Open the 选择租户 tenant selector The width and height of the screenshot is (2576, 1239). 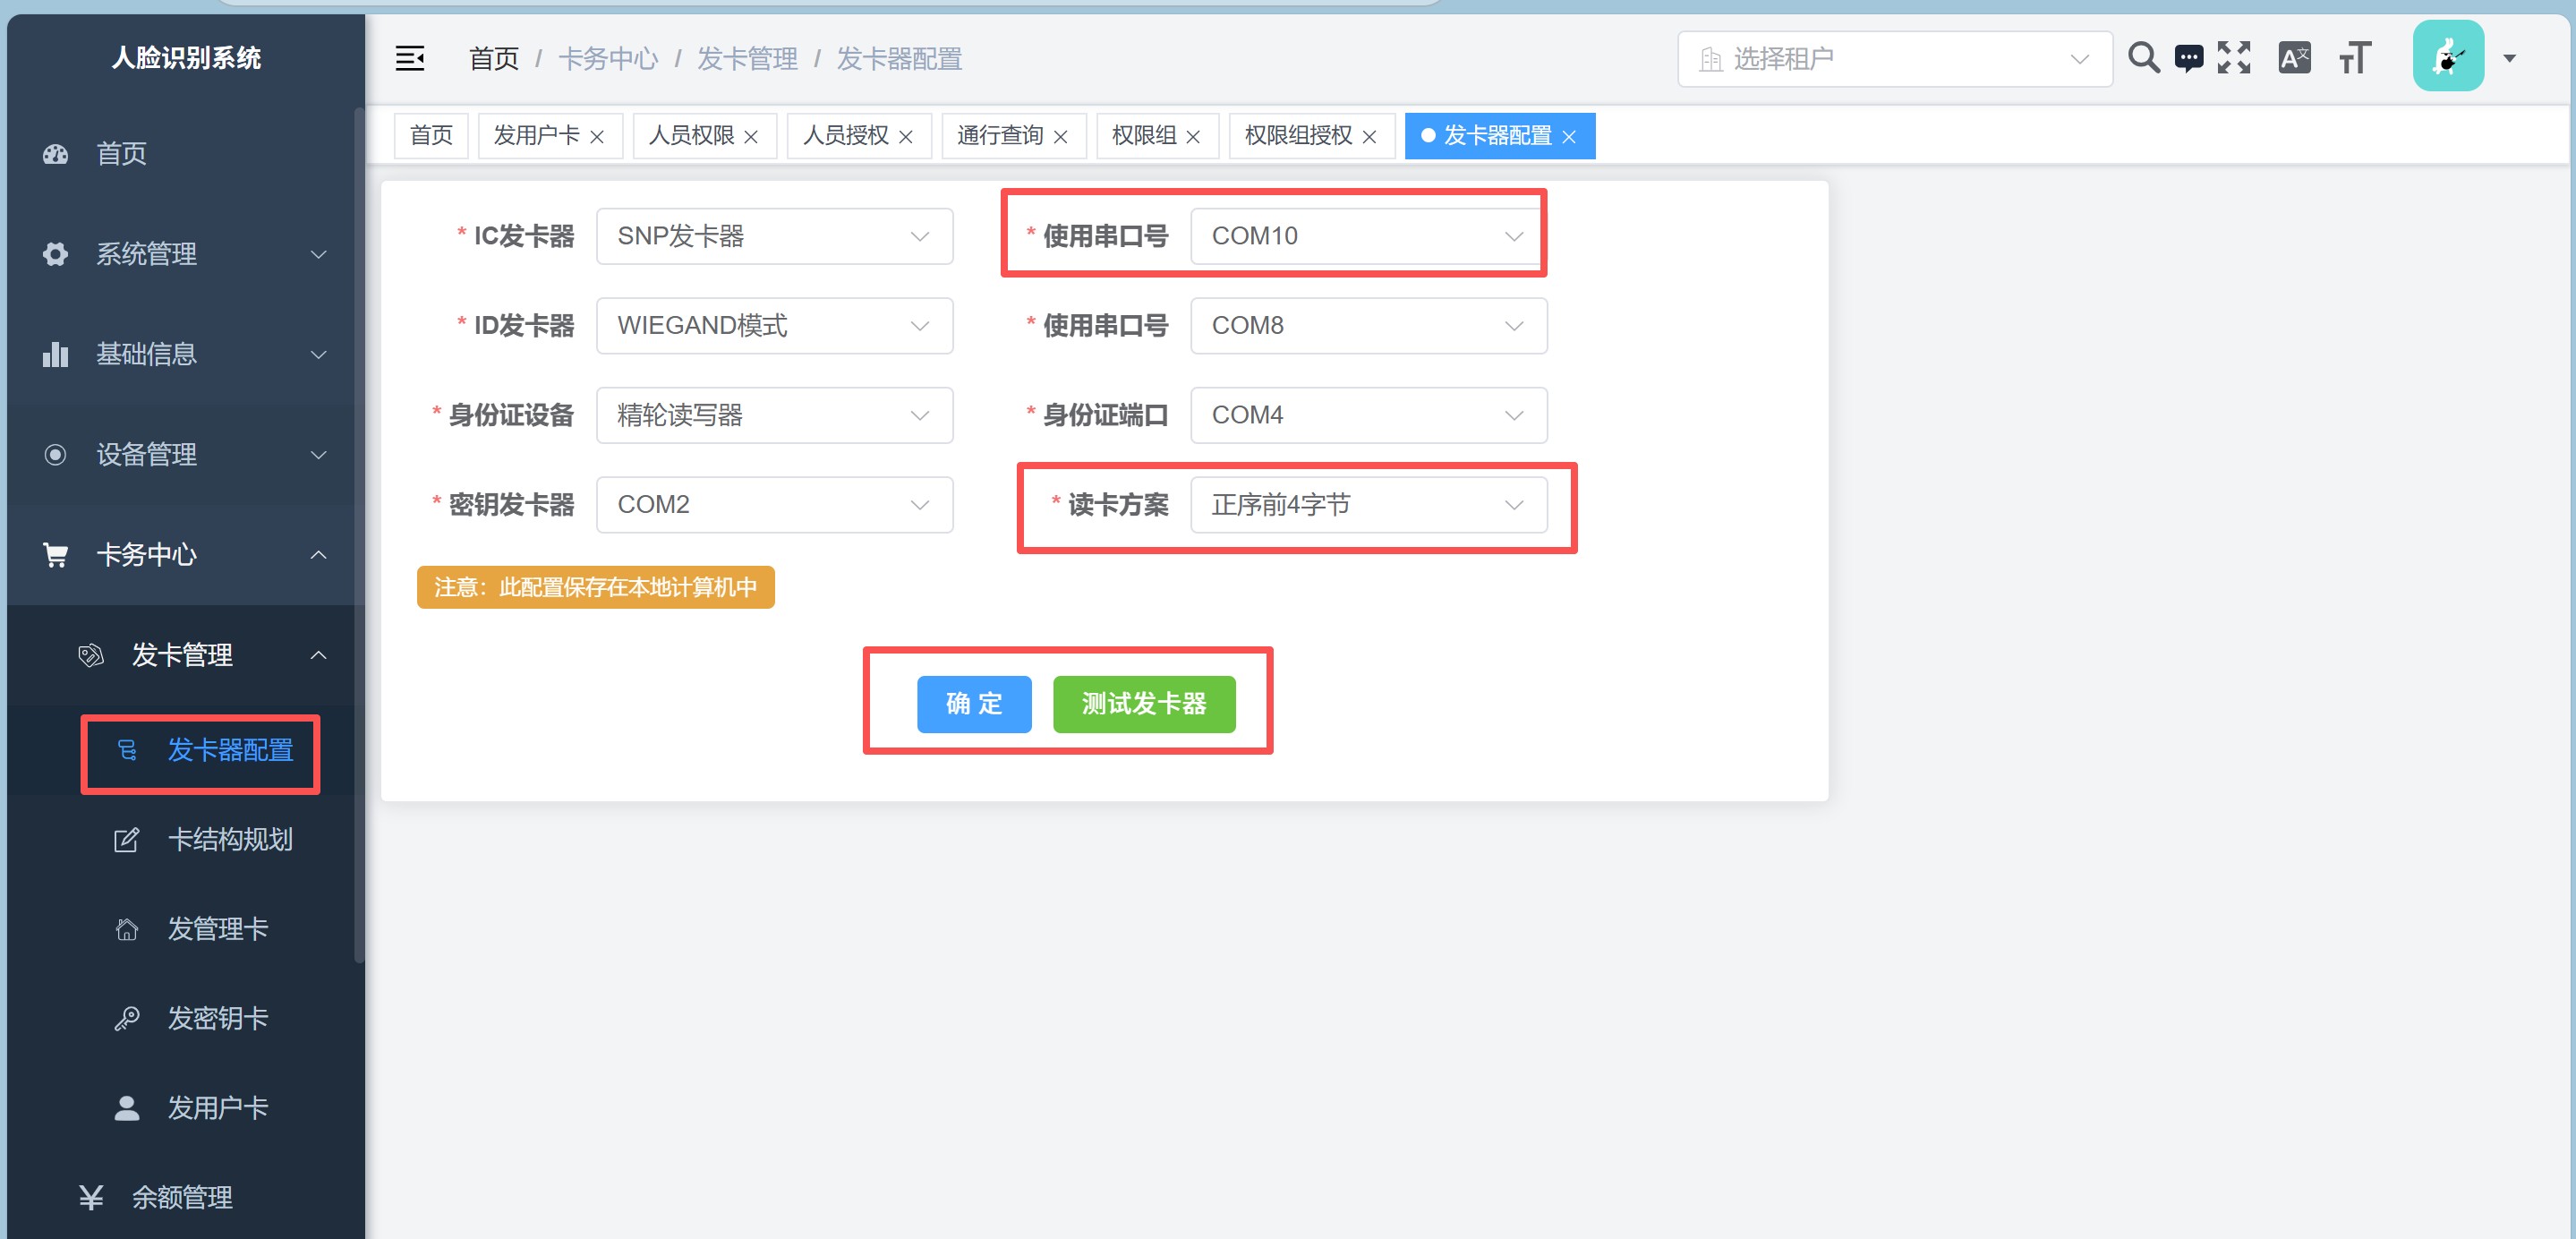1893,59
